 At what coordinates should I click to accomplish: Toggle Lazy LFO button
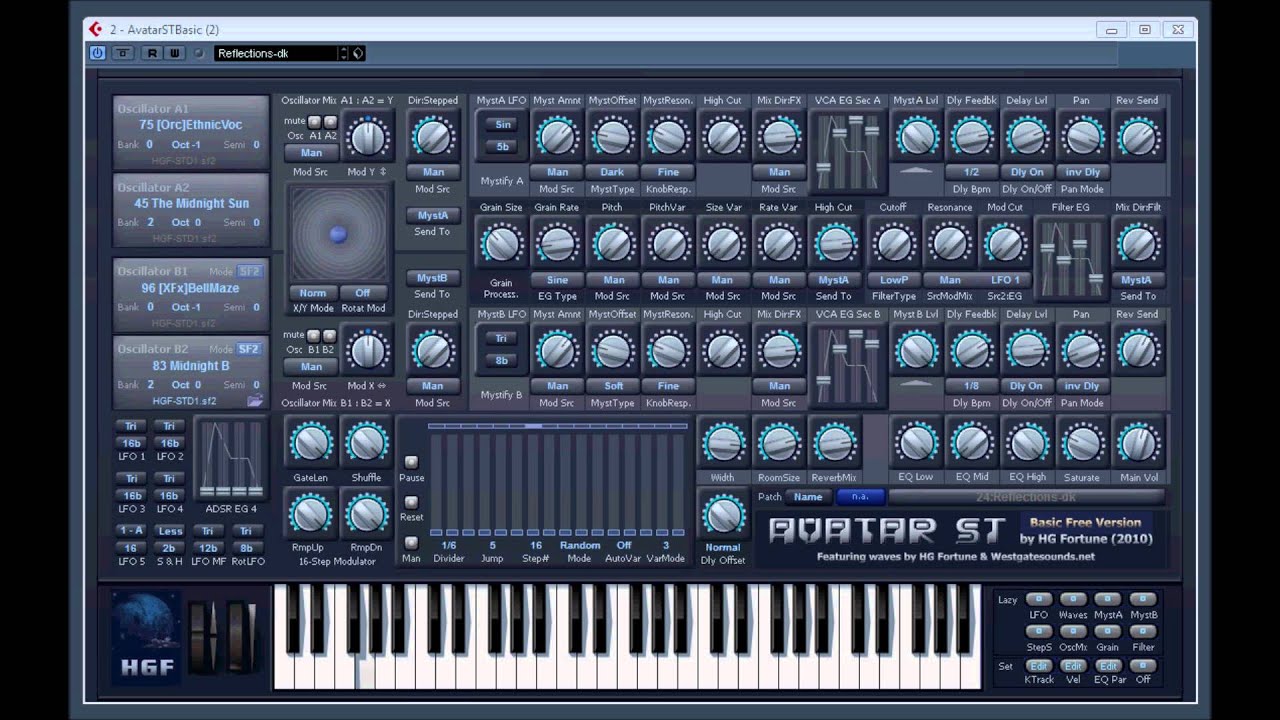click(1038, 600)
